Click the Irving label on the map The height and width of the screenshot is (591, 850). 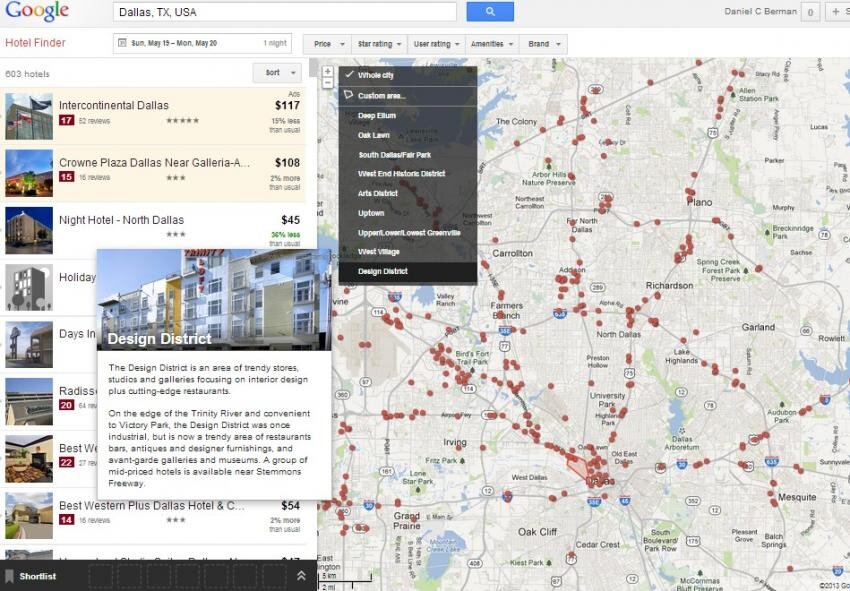pos(455,442)
